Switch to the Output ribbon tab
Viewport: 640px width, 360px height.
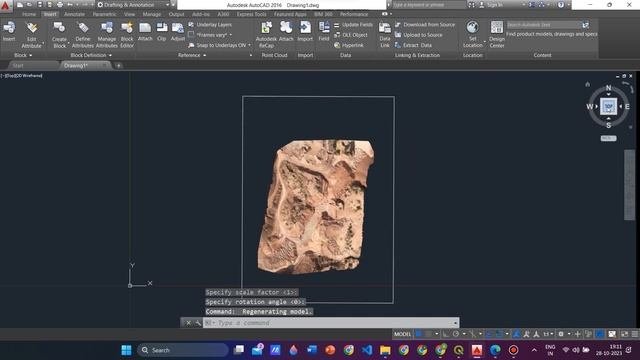pos(176,14)
